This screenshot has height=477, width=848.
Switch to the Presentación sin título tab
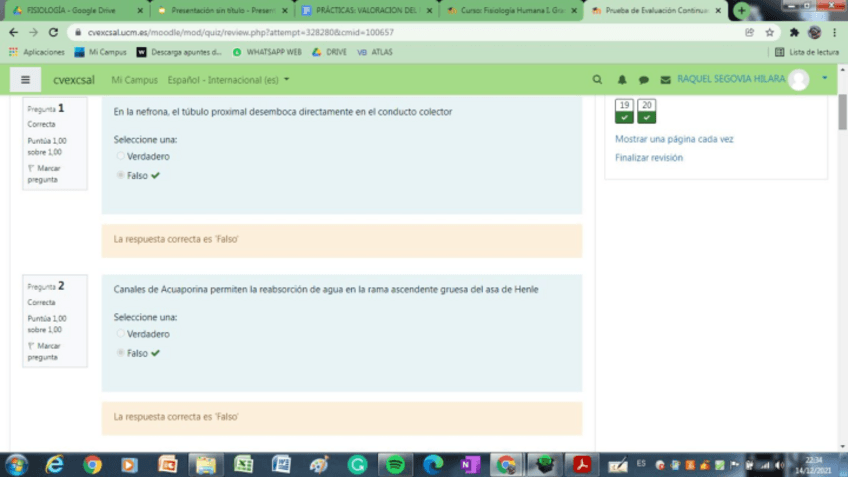coord(222,10)
